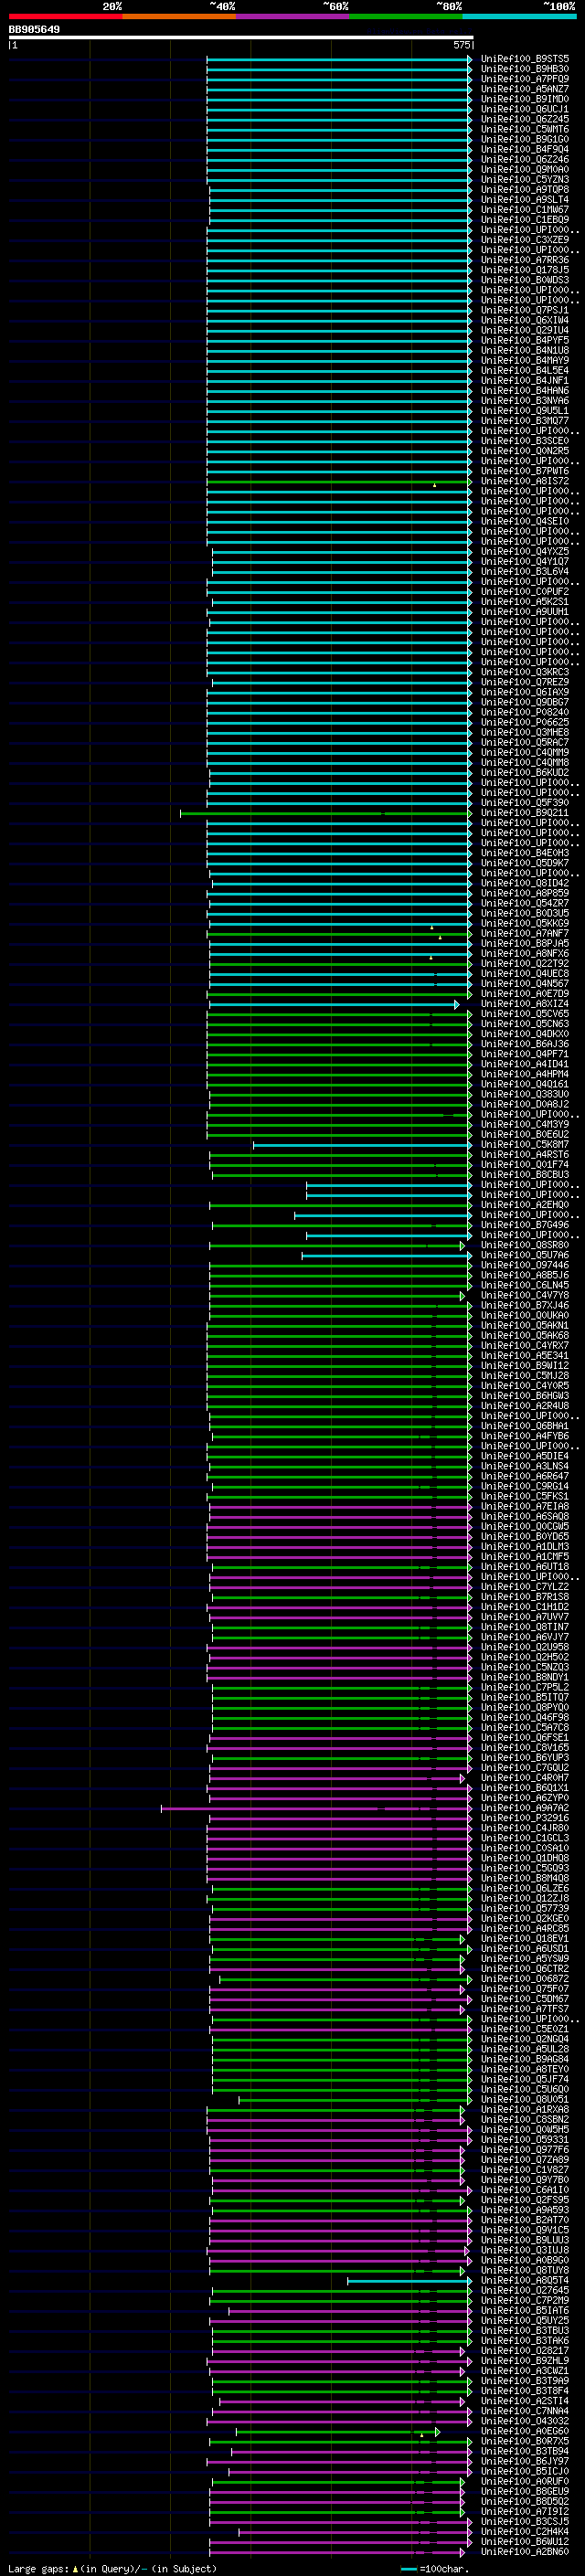Screen dimensions: 585x2576
Task: Open hit UniRef100_B4PYF5
Action: coord(525,340)
